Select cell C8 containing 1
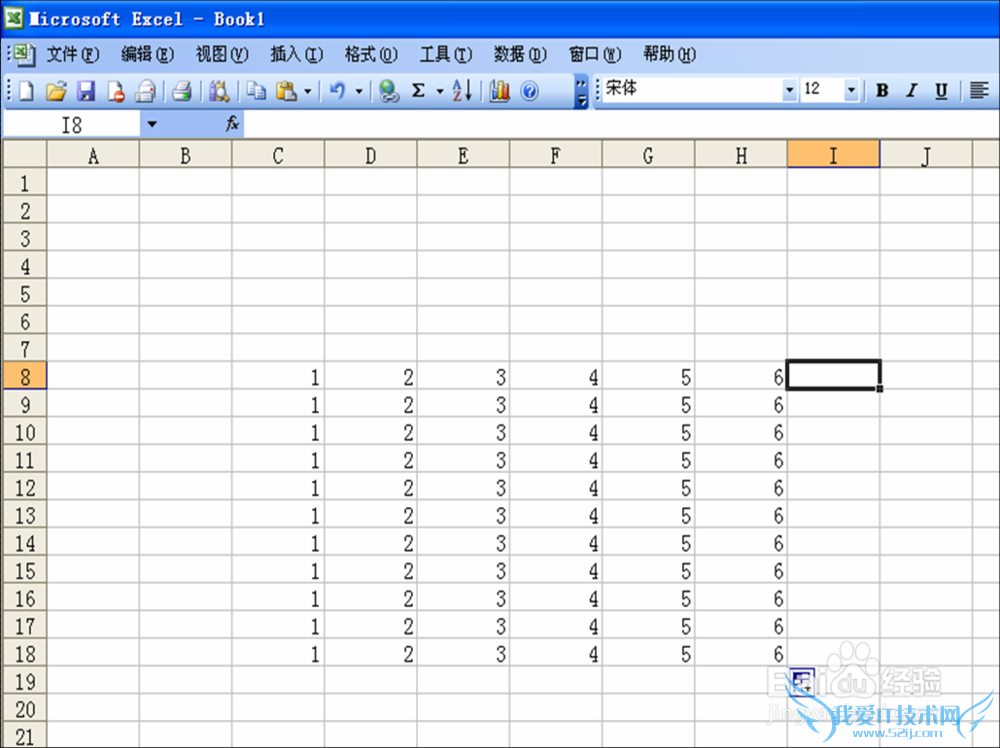Screen dimensions: 1000x748 point(278,376)
